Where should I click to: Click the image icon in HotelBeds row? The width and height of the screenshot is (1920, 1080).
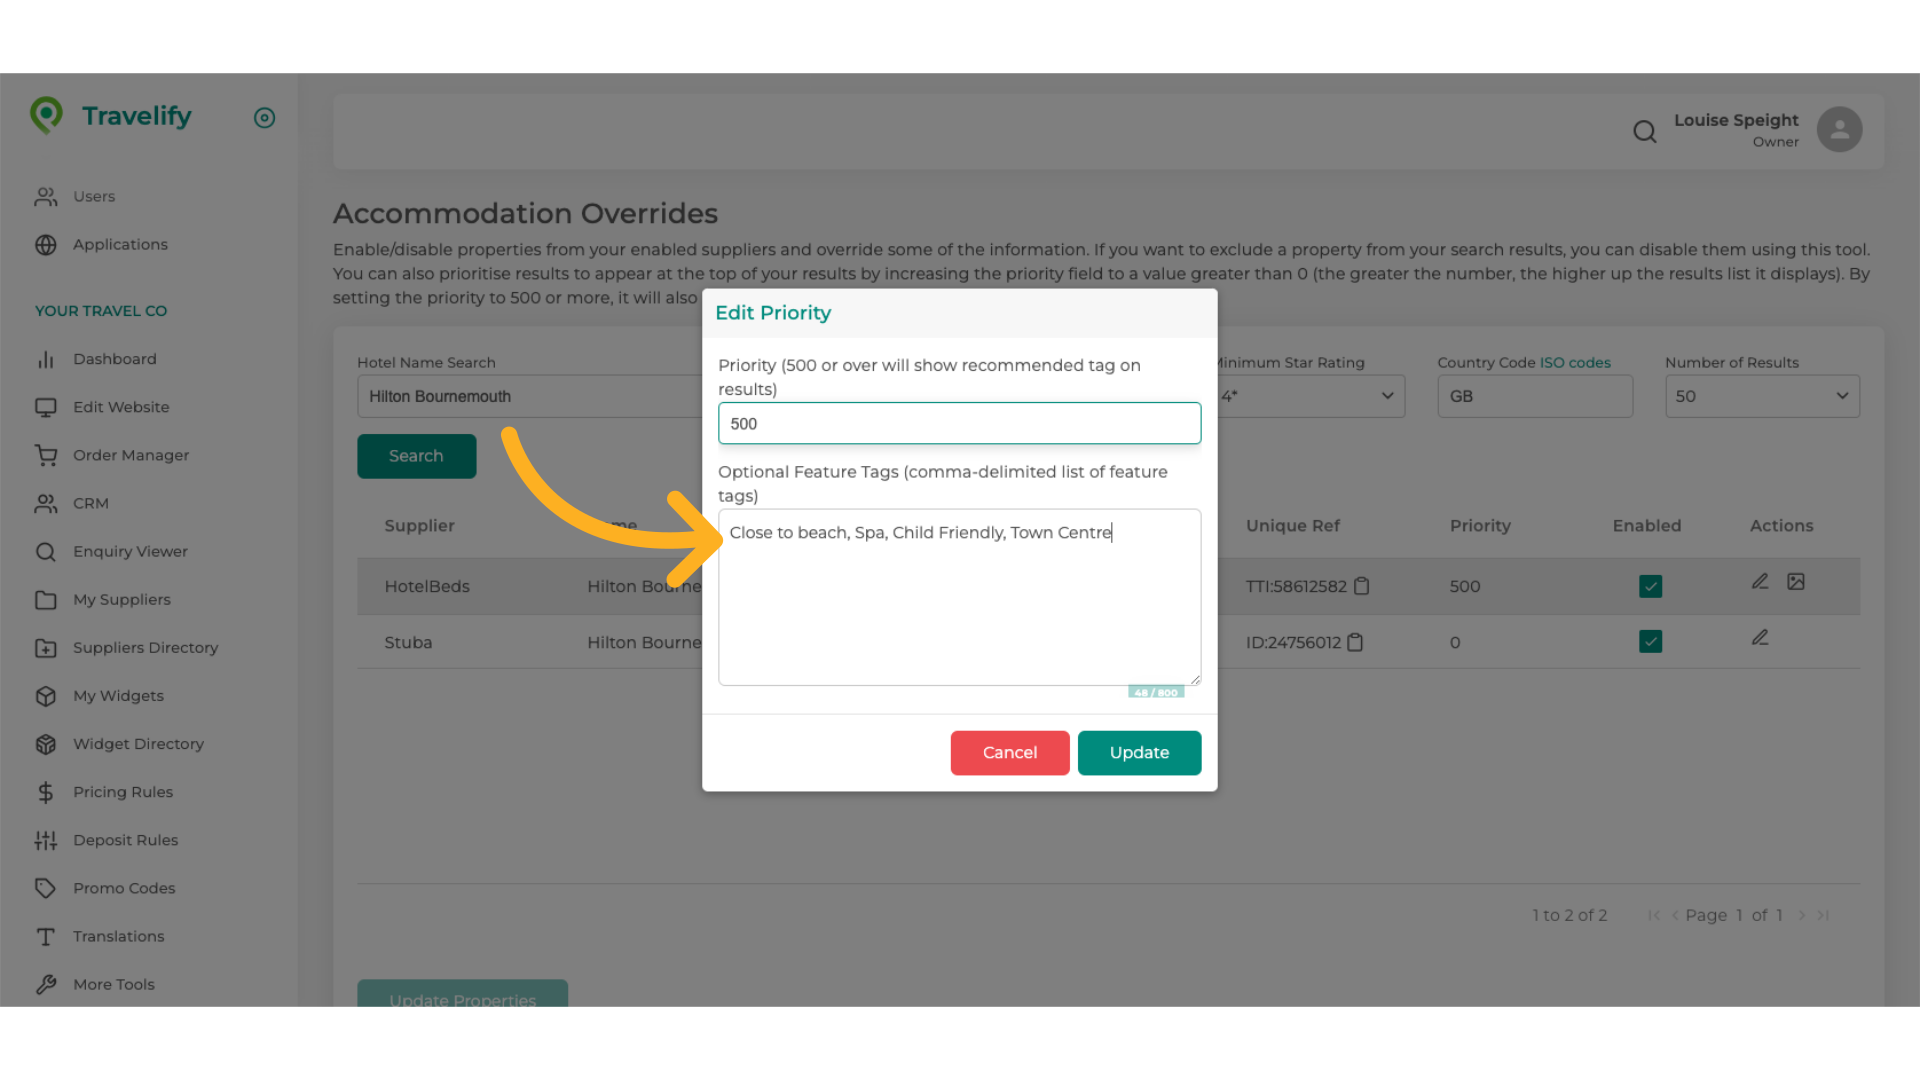(1796, 581)
